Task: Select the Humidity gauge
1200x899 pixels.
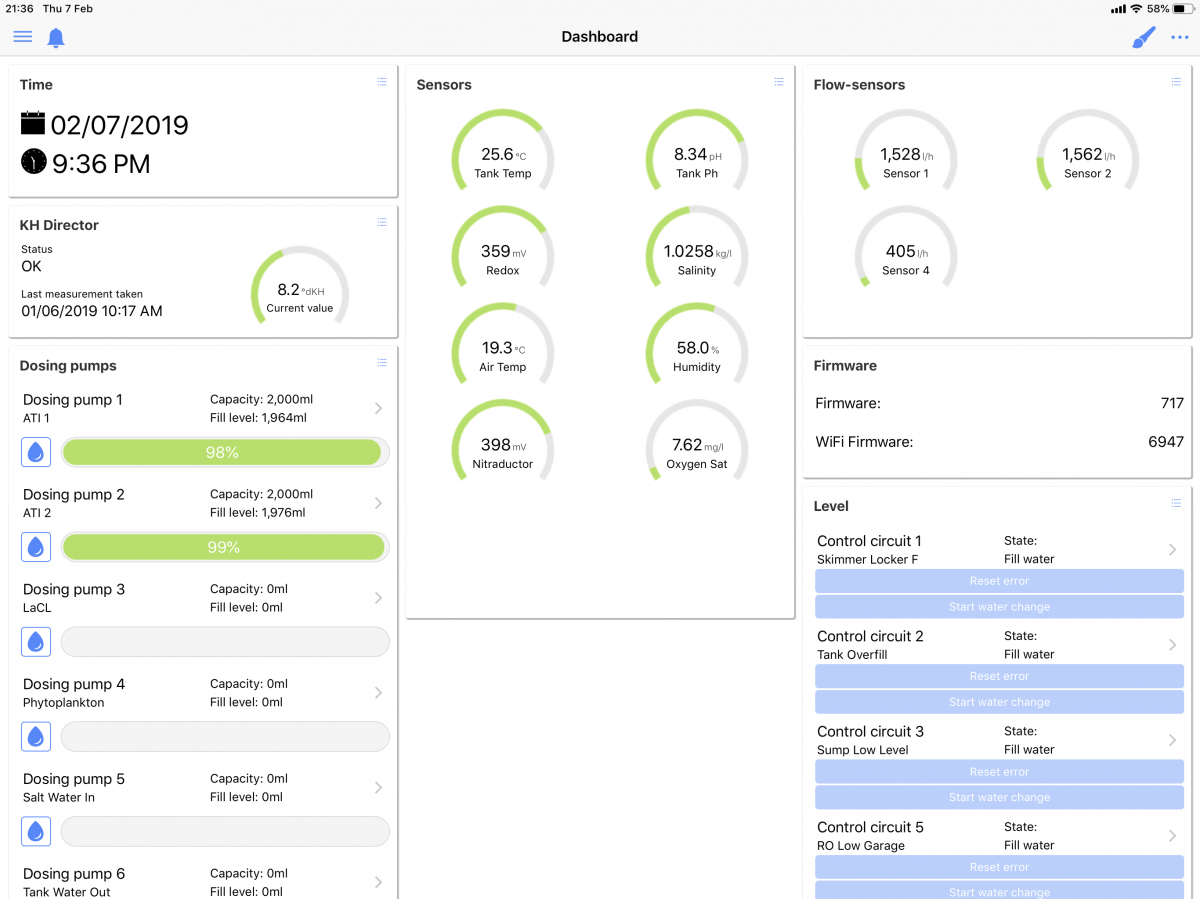Action: coord(697,346)
